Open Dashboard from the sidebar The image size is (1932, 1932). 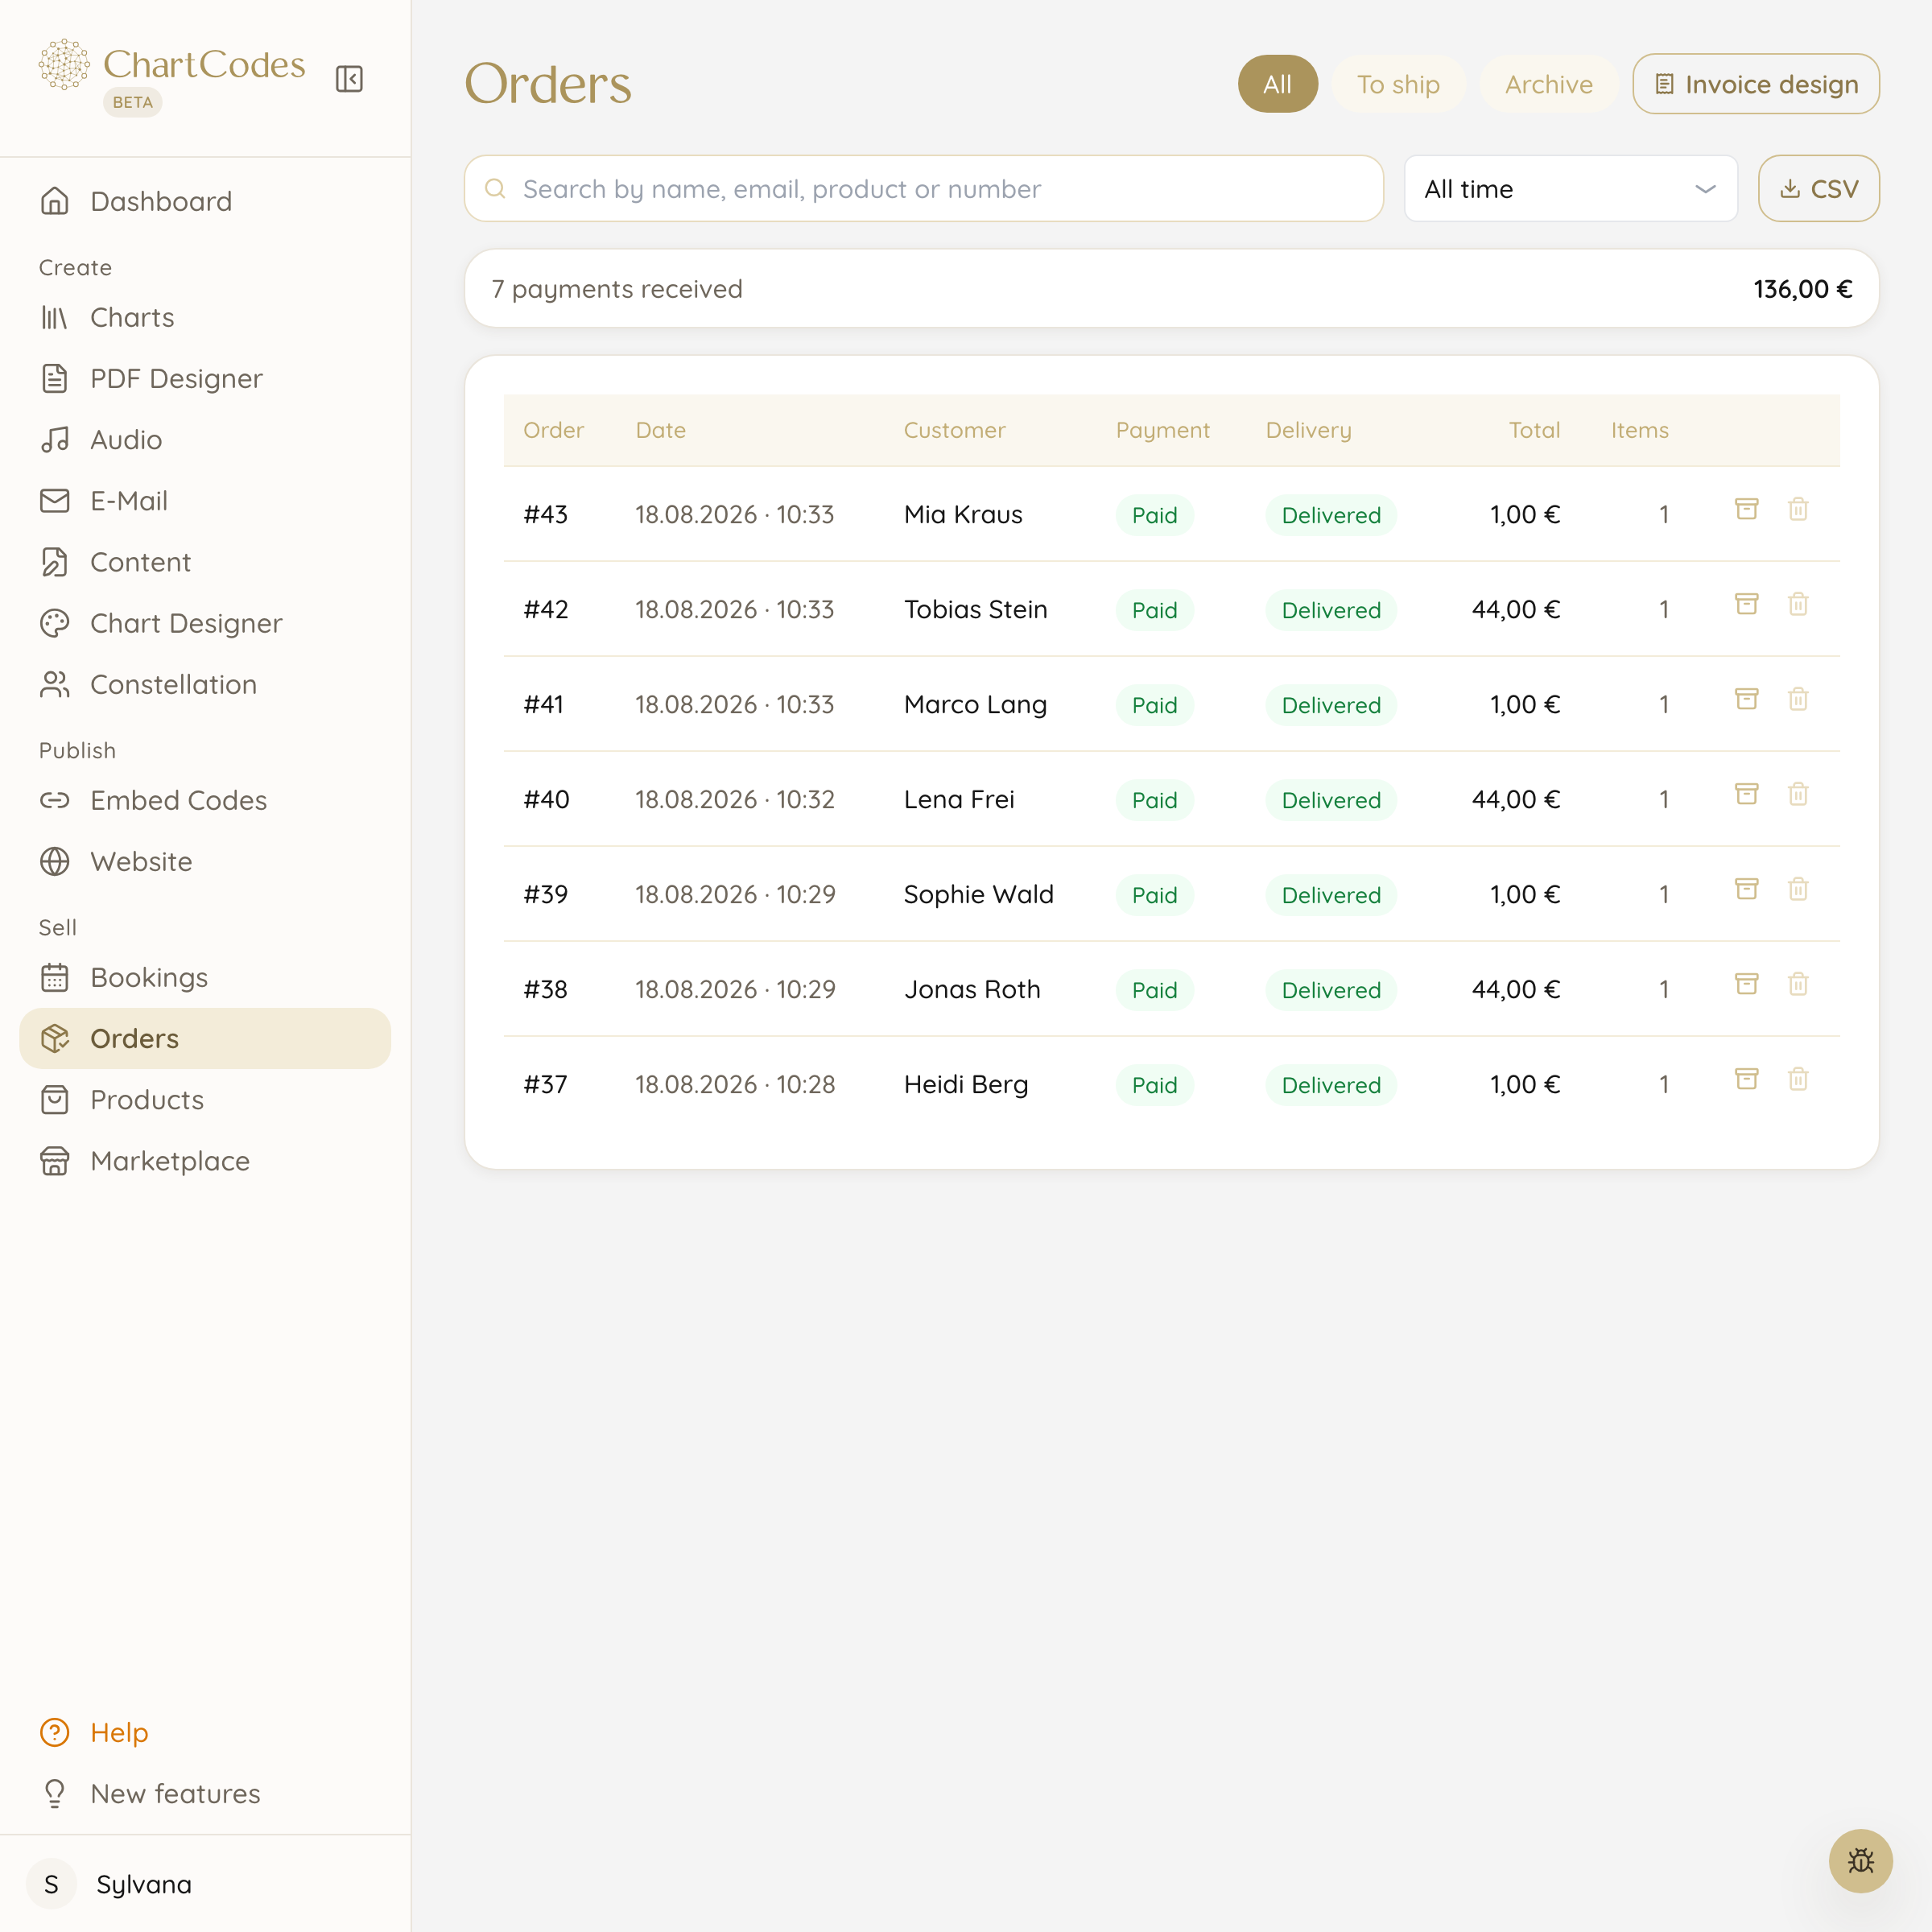pos(205,201)
